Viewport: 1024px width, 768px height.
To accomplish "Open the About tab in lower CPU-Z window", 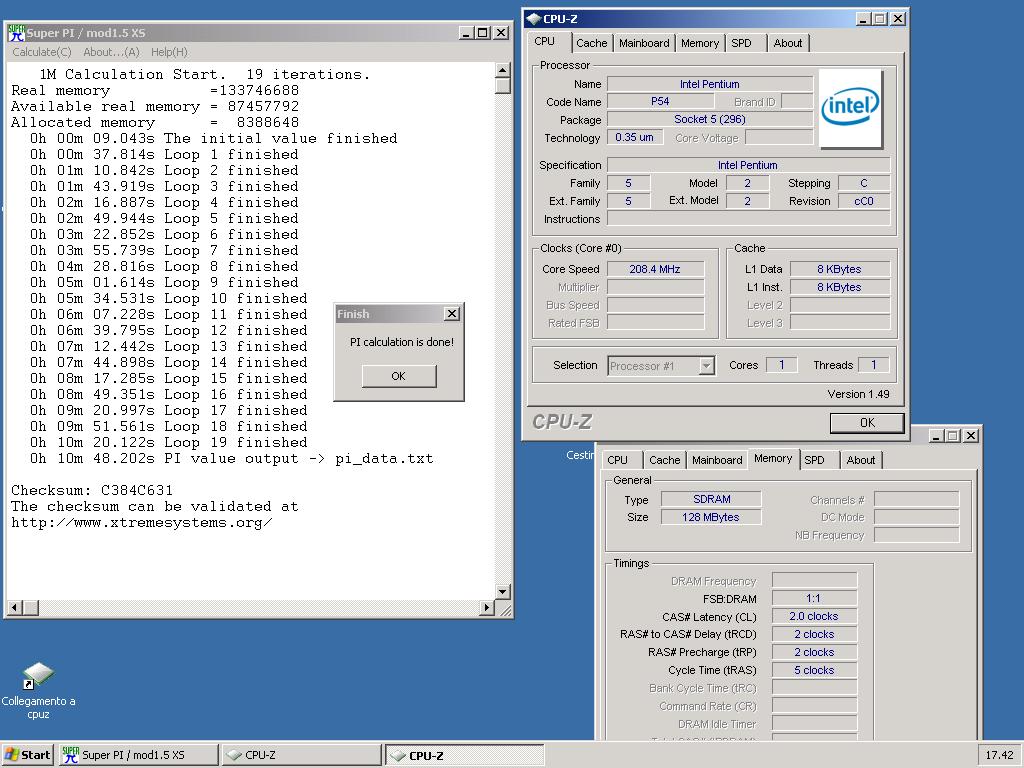I will tap(861, 460).
